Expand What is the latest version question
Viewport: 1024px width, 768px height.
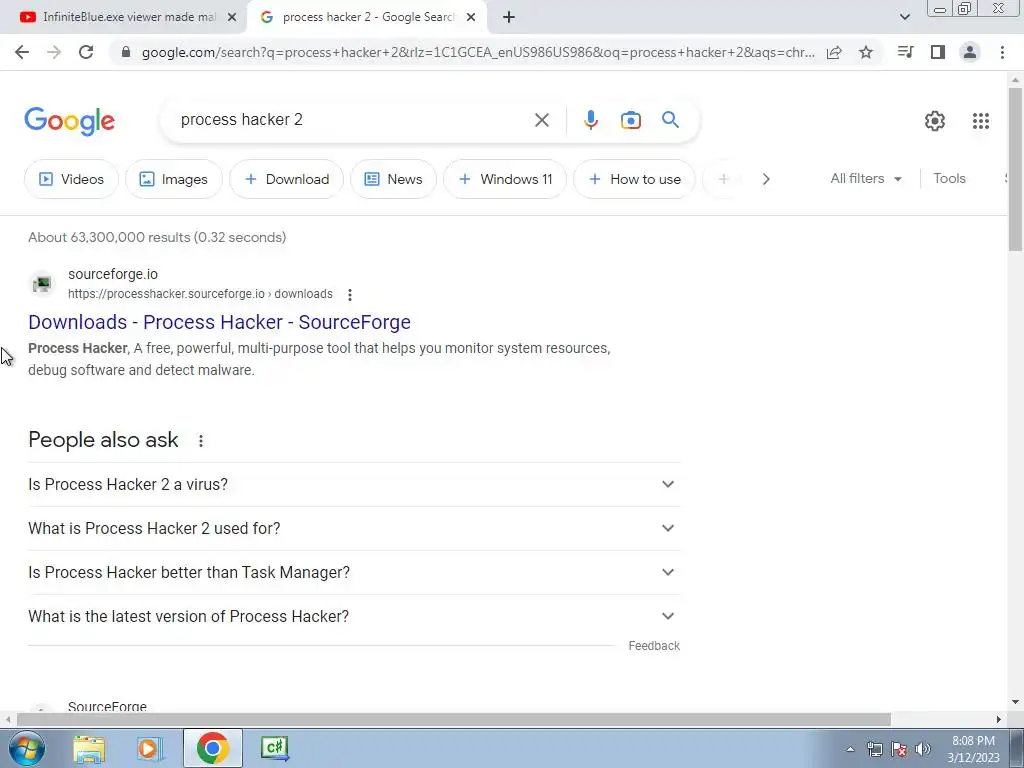354,616
